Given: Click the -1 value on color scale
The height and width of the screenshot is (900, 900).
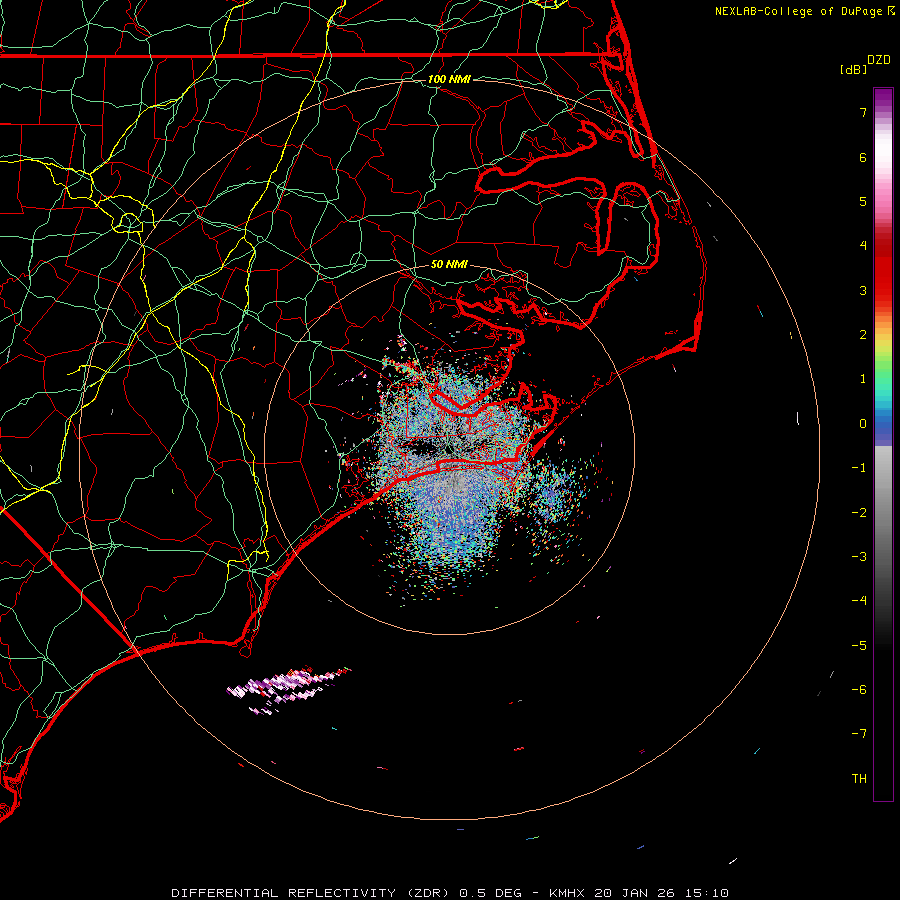Looking at the screenshot, I should [859, 468].
